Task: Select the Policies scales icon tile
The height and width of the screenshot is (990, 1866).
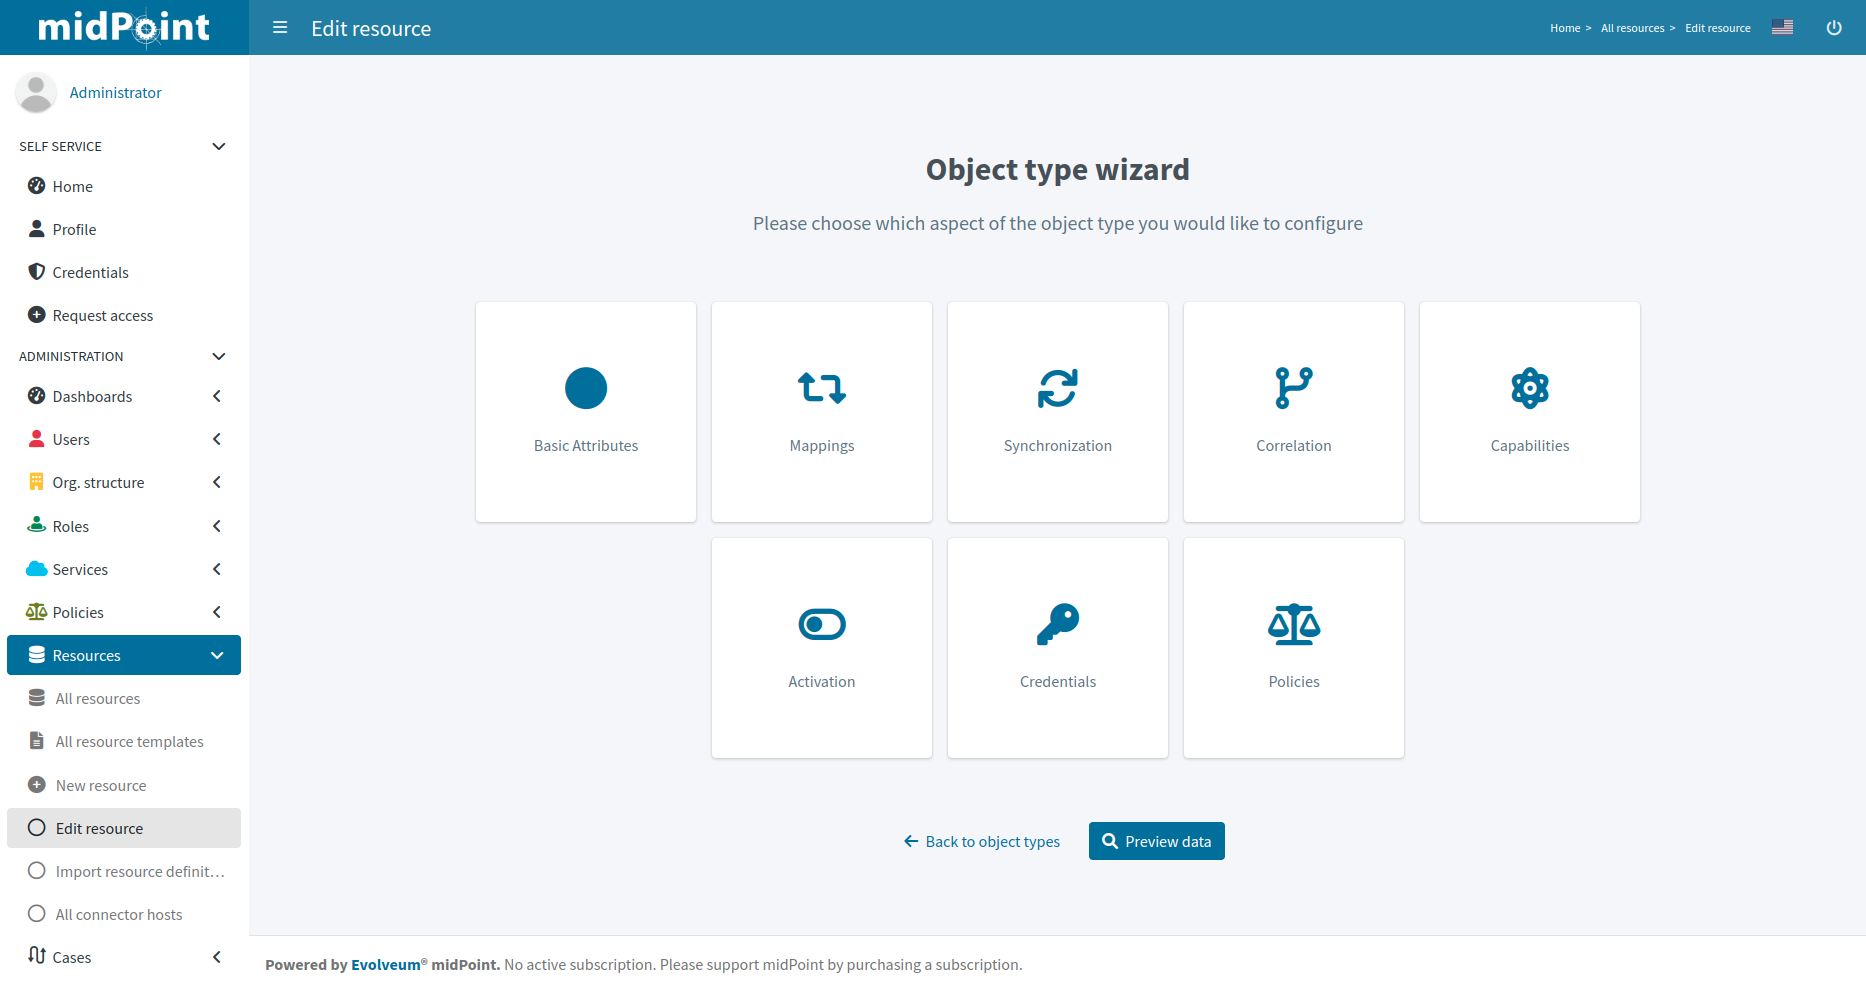Action: pyautogui.click(x=1293, y=624)
